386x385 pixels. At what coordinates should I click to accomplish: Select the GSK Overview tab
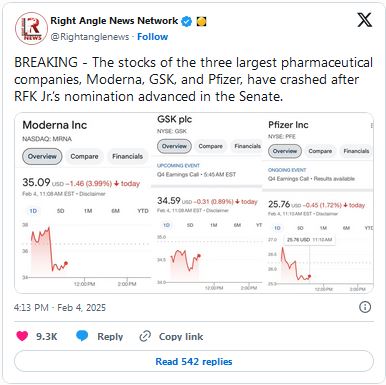(174, 146)
